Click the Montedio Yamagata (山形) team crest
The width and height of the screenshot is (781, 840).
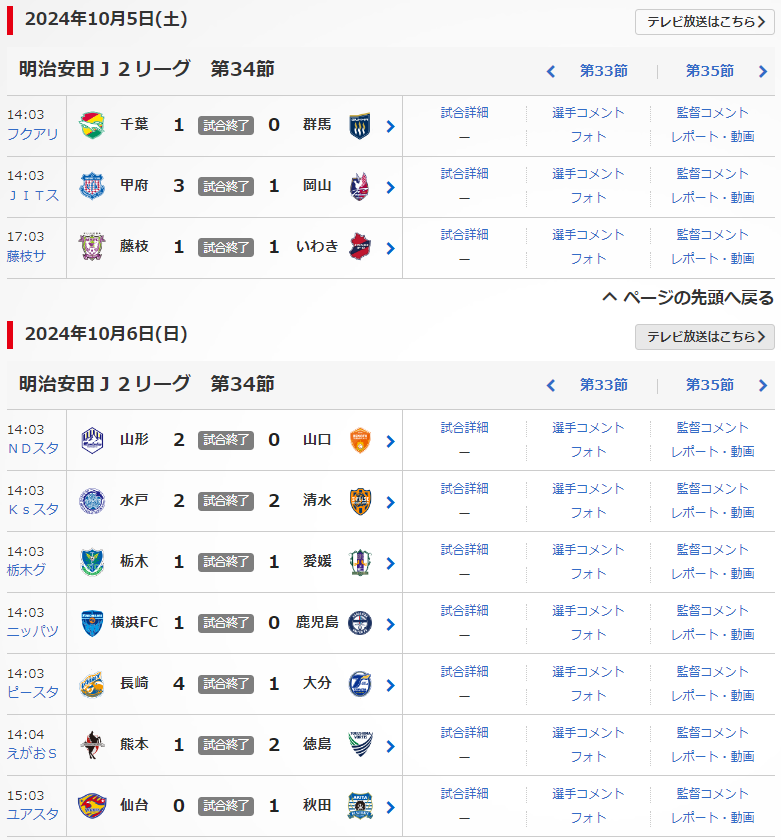pos(92,440)
